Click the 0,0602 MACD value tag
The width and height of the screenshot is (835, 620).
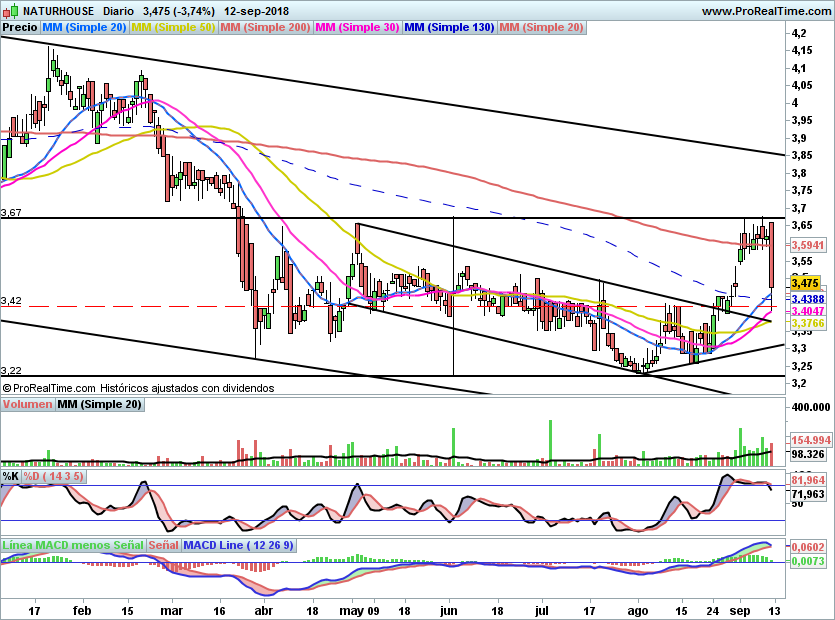[x=808, y=549]
